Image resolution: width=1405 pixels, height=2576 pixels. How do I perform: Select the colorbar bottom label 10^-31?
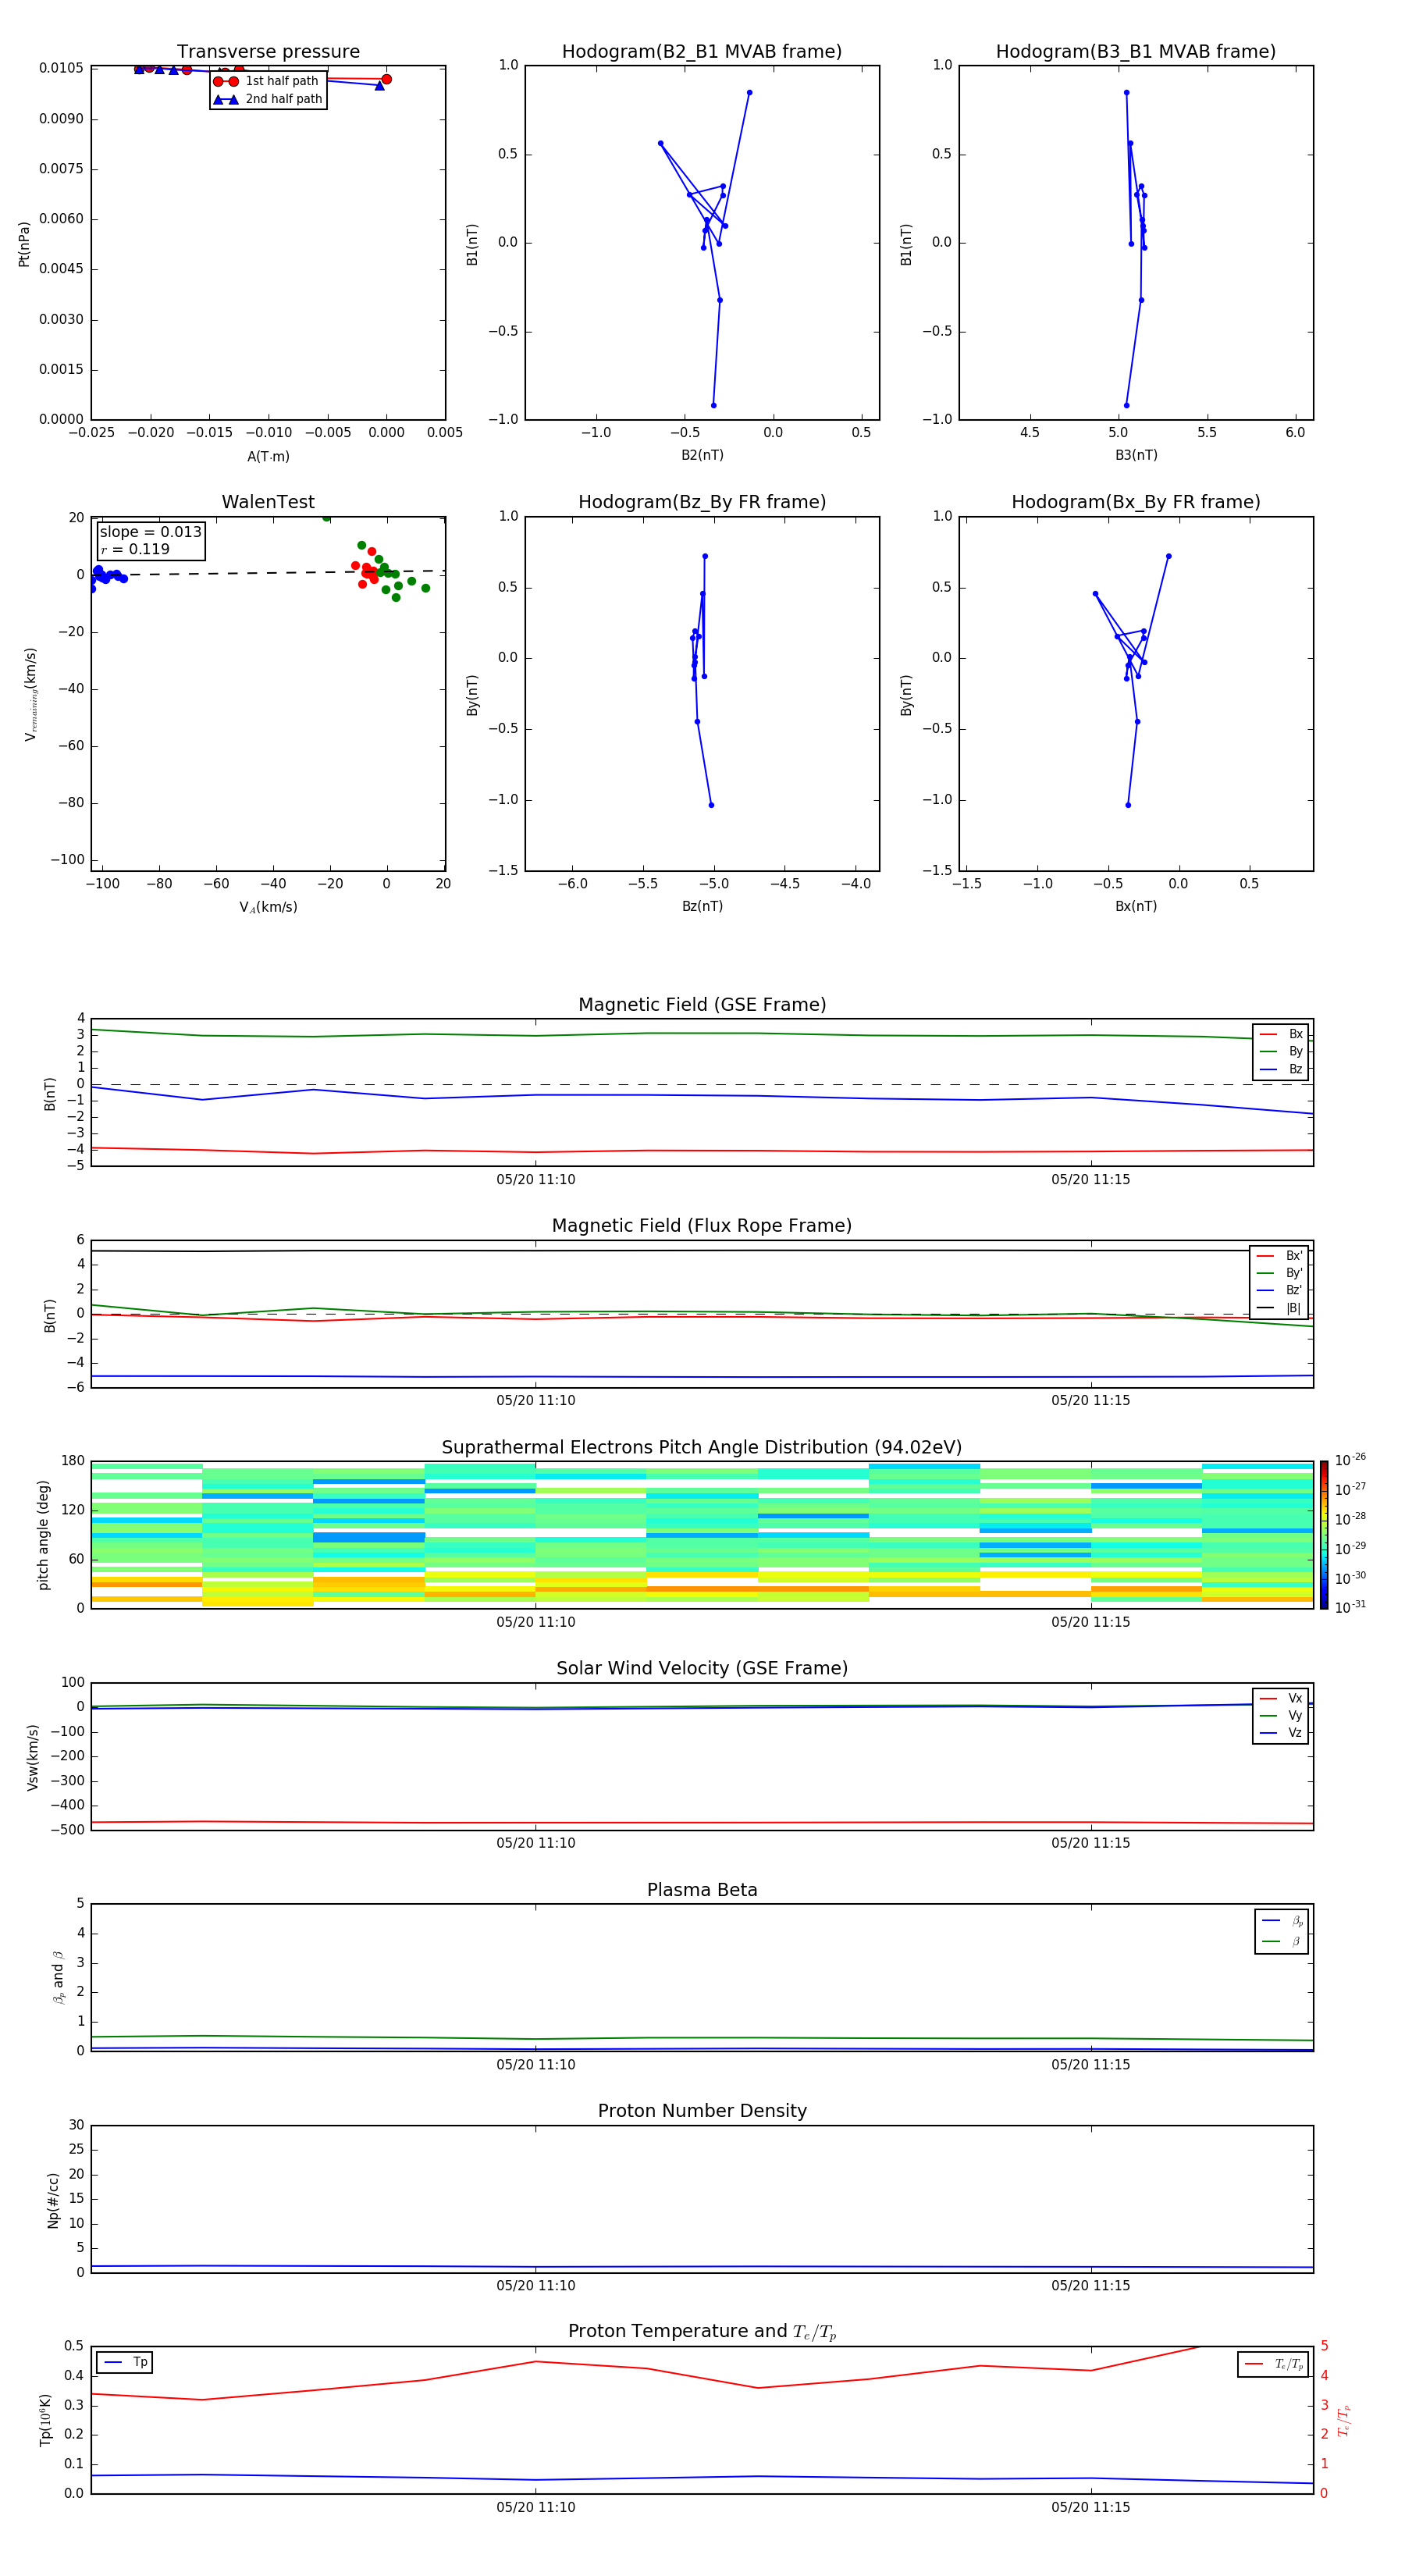[x=1350, y=1608]
